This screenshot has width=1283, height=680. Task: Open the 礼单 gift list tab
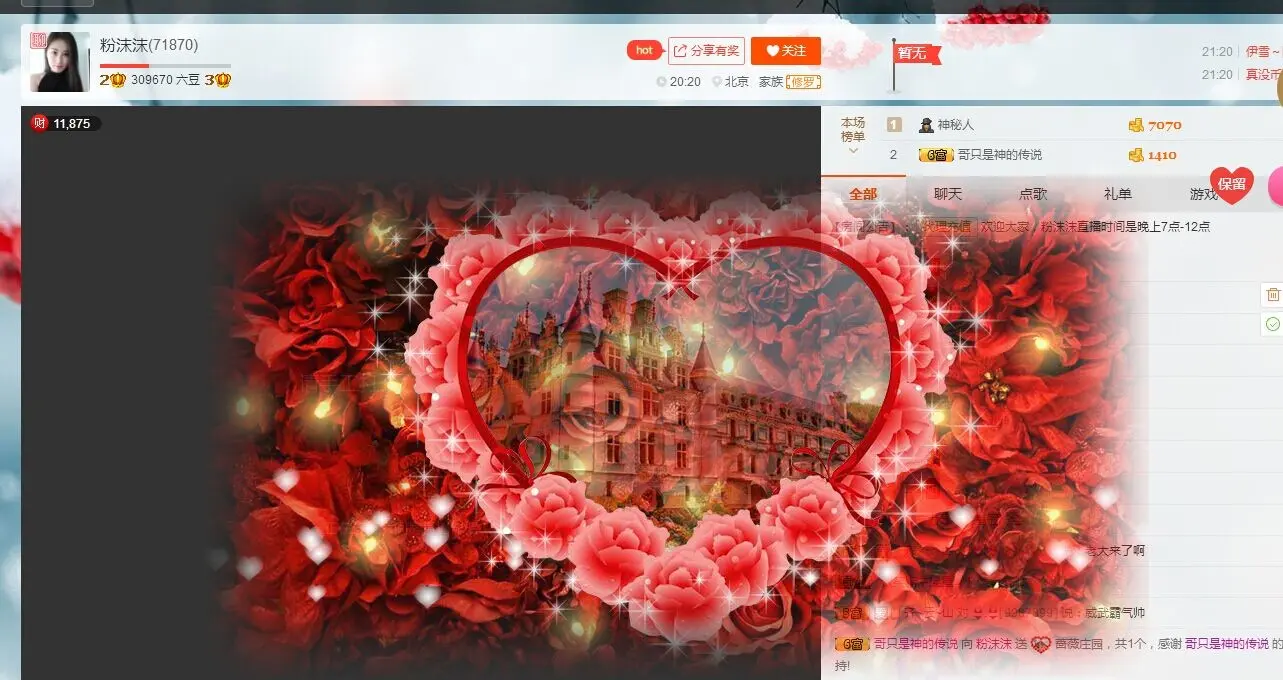click(1118, 194)
